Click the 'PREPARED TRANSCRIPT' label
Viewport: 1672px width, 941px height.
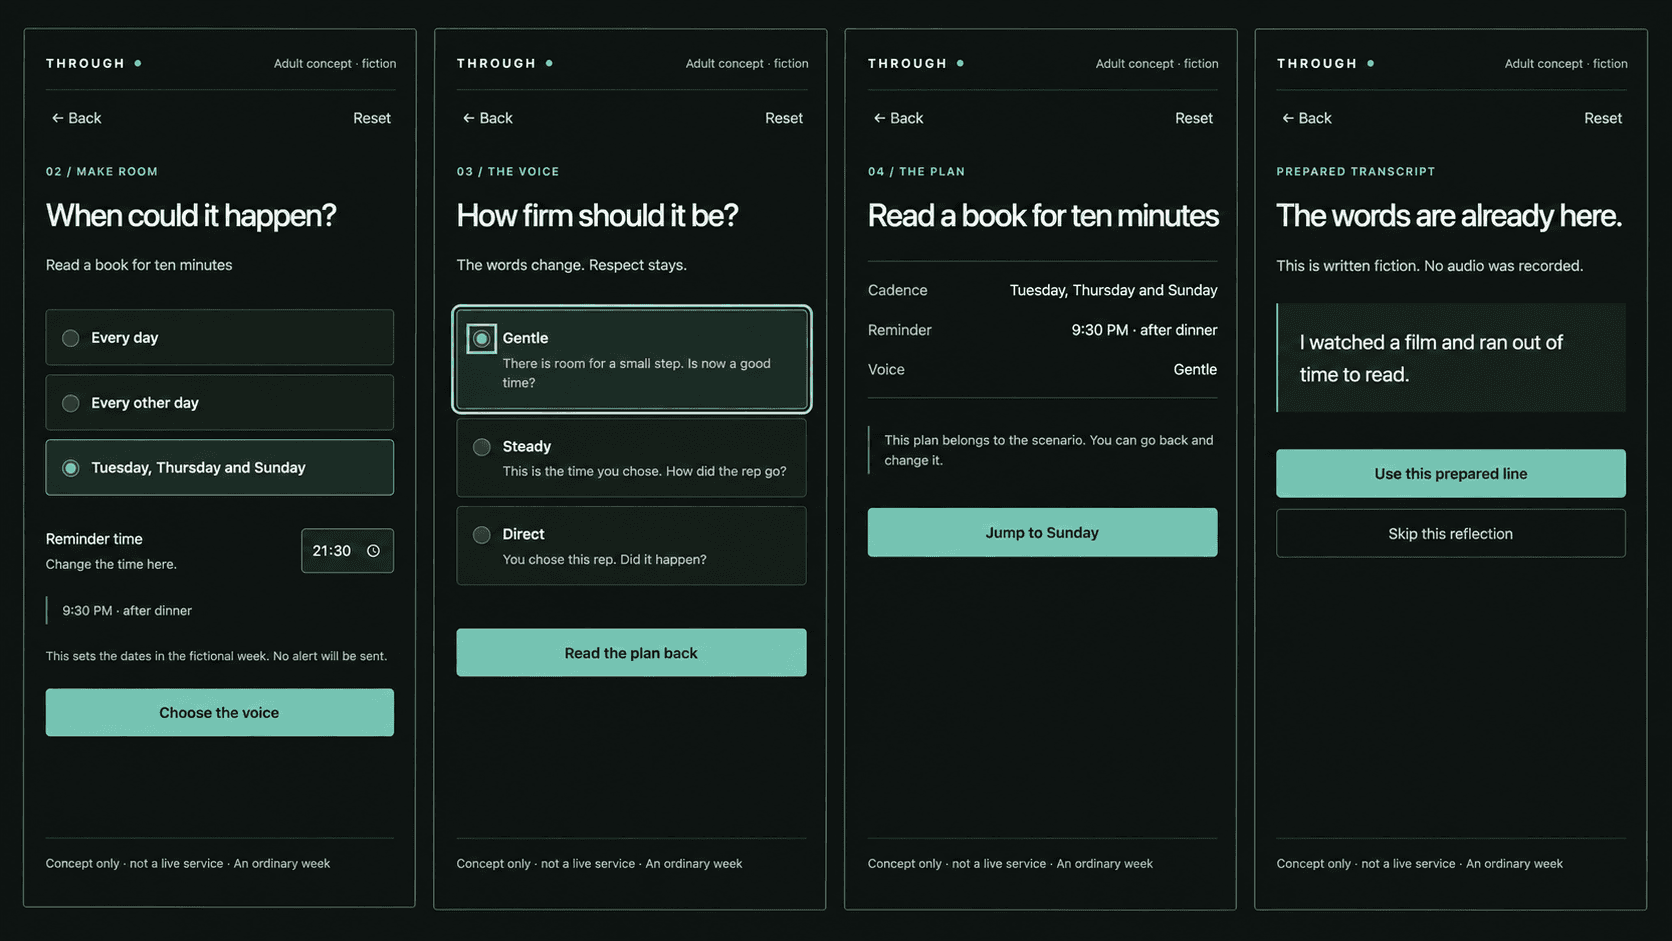tap(1356, 172)
